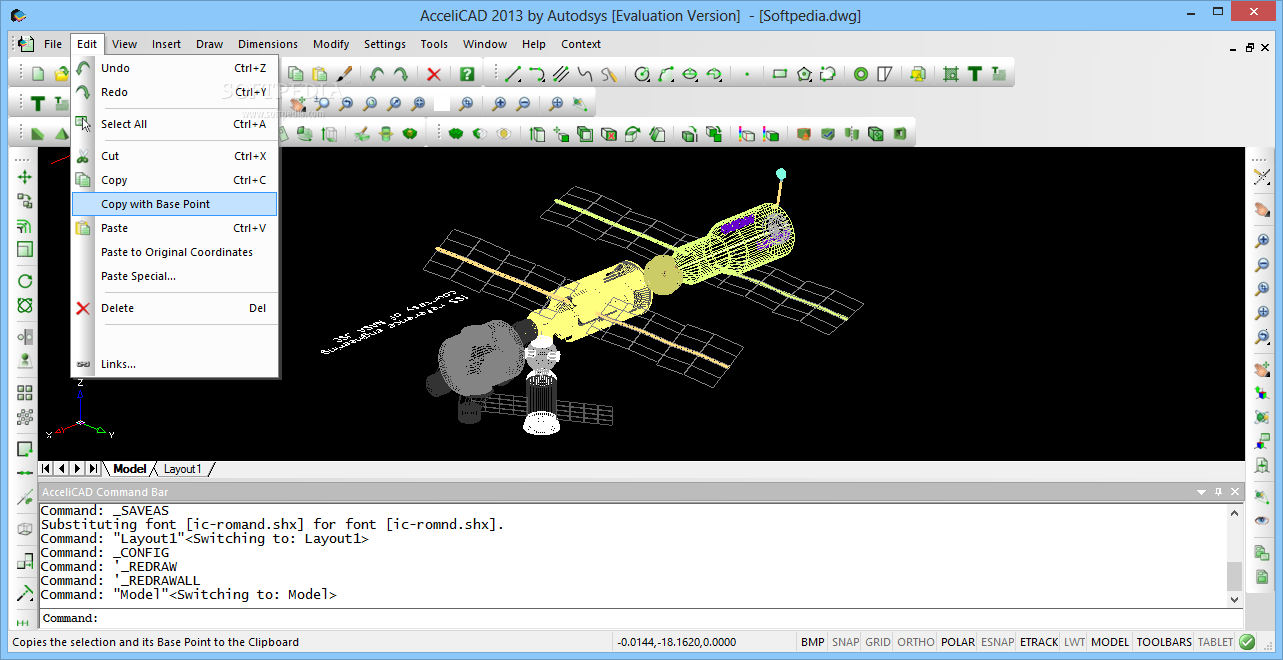Pick the rectangular Array tool icon
This screenshot has width=1283, height=660.
[25, 393]
